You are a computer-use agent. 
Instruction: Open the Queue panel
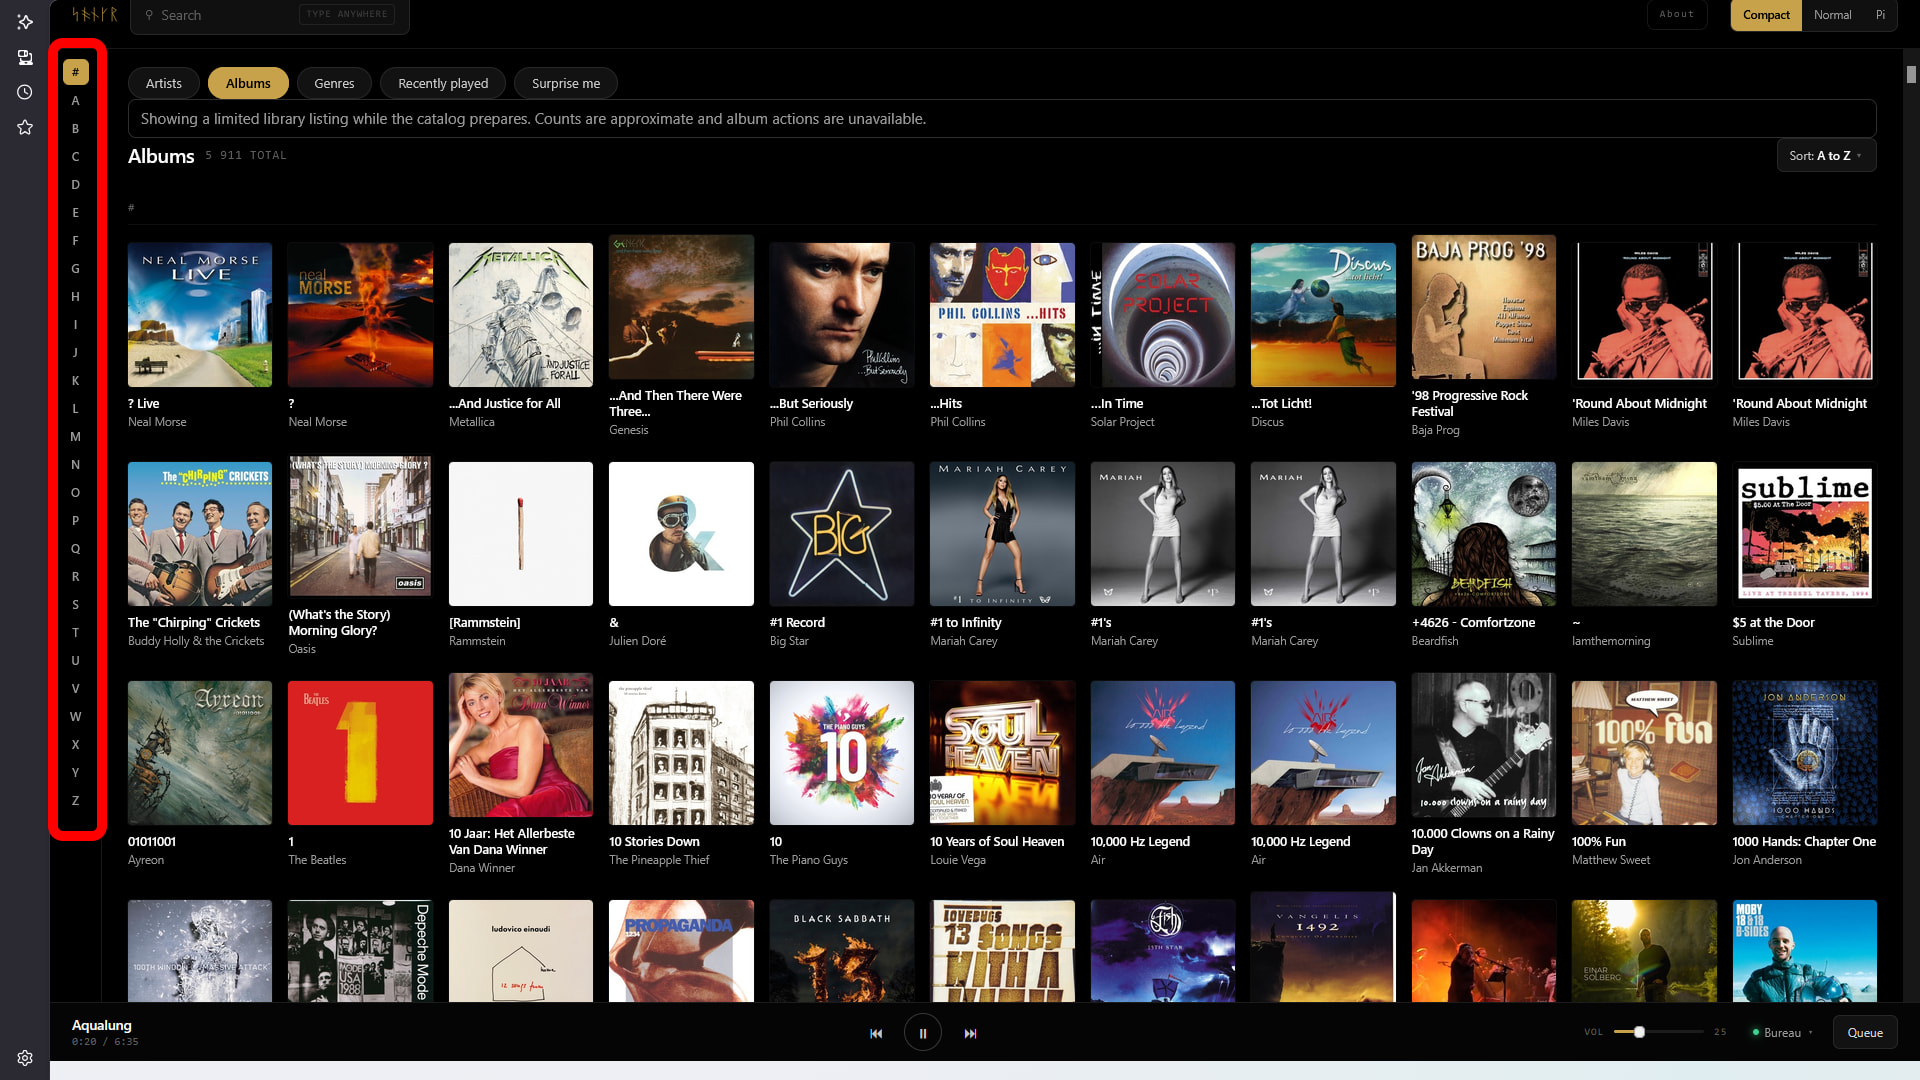[1865, 1033]
